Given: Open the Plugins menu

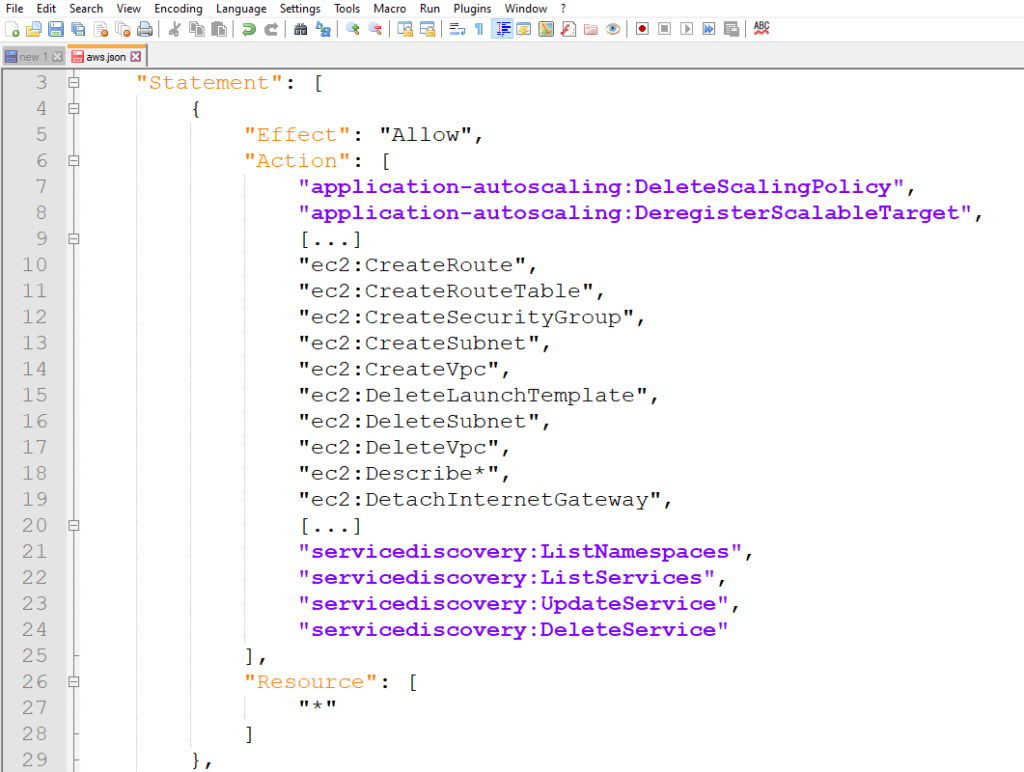Looking at the screenshot, I should (472, 8).
